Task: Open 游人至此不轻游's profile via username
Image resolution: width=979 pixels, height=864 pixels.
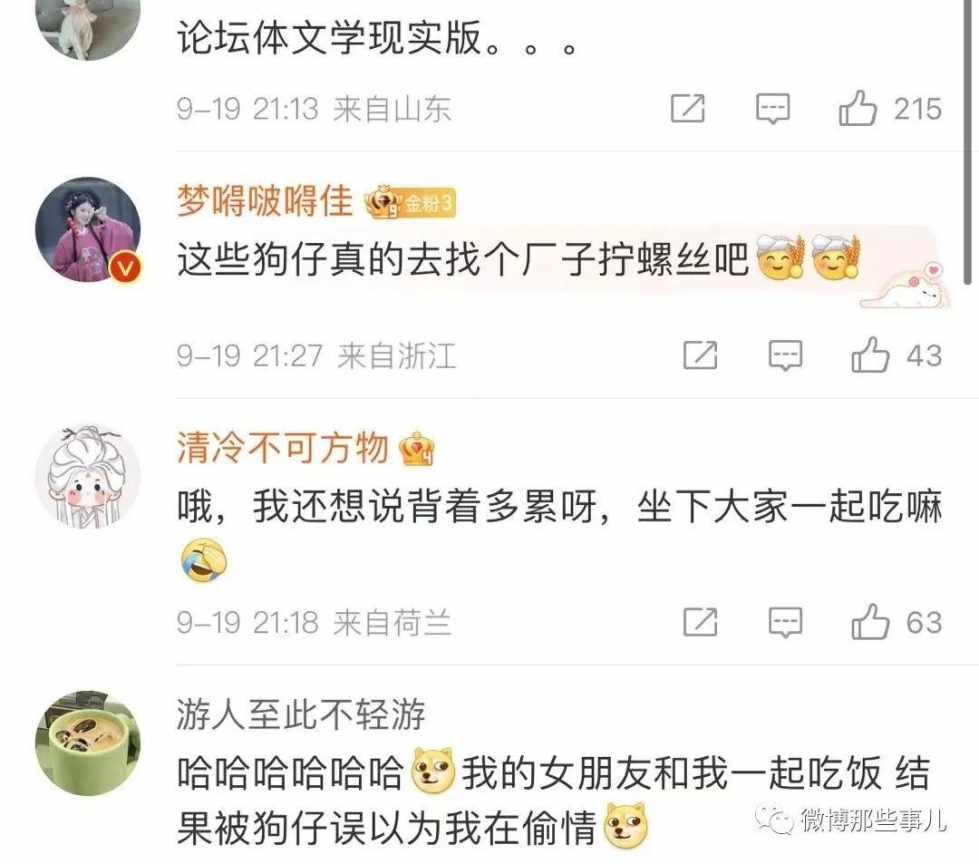Action: point(300,714)
